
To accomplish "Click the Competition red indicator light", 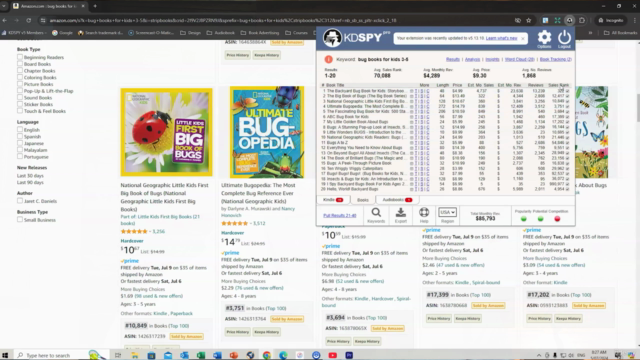I will 557,219.
